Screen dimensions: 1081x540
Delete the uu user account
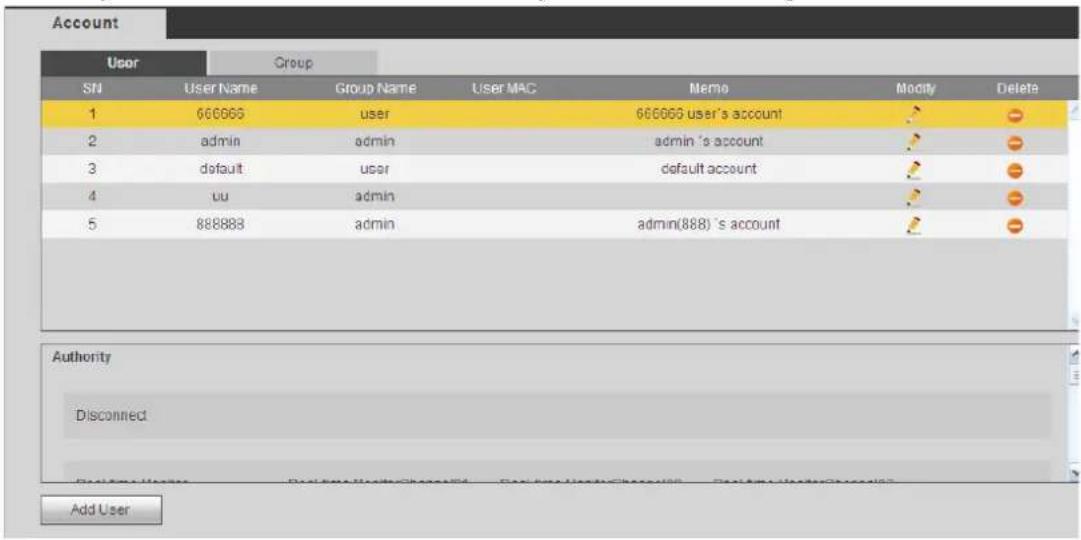click(x=1016, y=197)
